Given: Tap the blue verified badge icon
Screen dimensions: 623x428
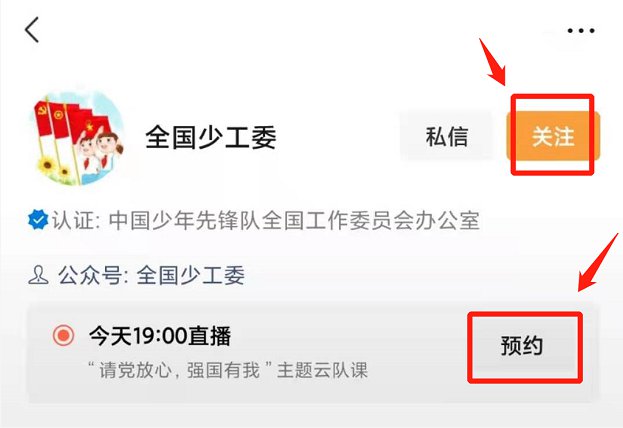Looking at the screenshot, I should [x=38, y=219].
